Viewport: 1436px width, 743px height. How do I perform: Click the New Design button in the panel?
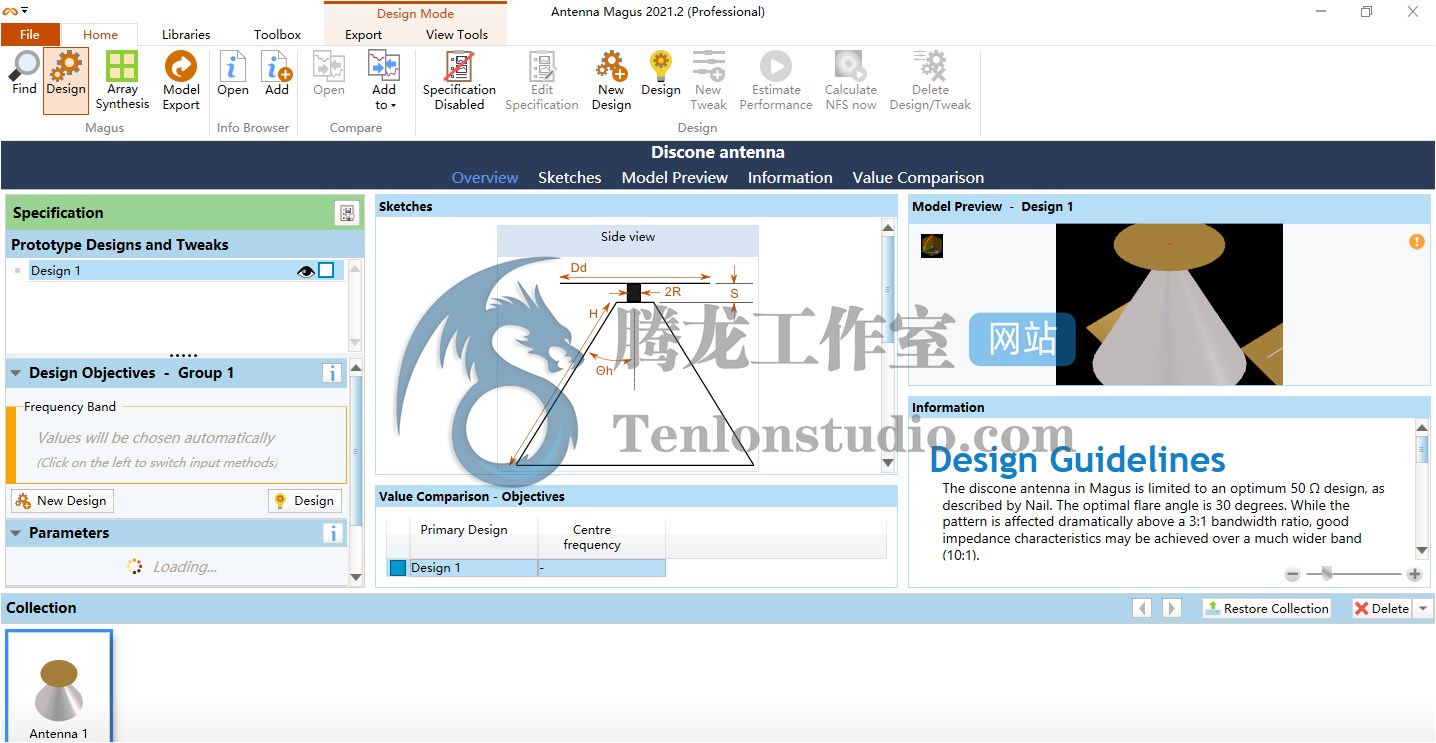point(62,501)
